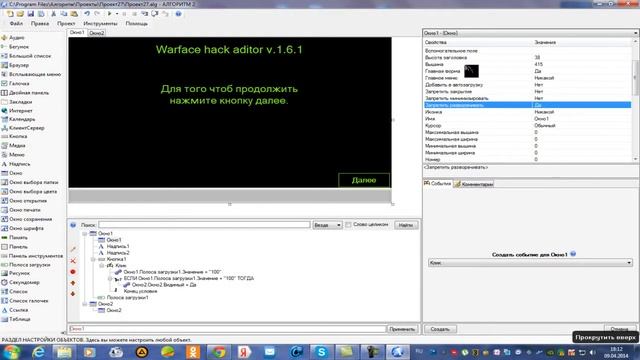Click the edit pencil icon beside the tree
The image size is (640, 360).
pyautogui.click(x=73, y=249)
